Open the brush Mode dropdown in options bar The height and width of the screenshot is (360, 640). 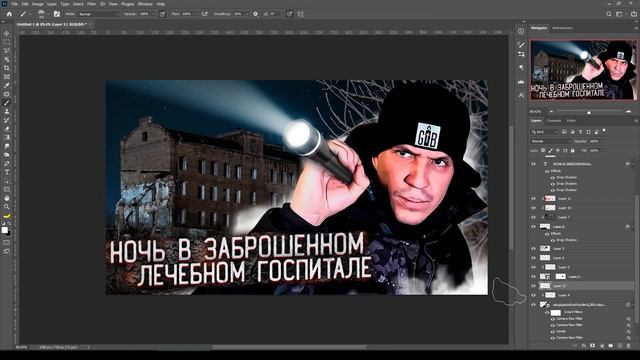click(98, 14)
